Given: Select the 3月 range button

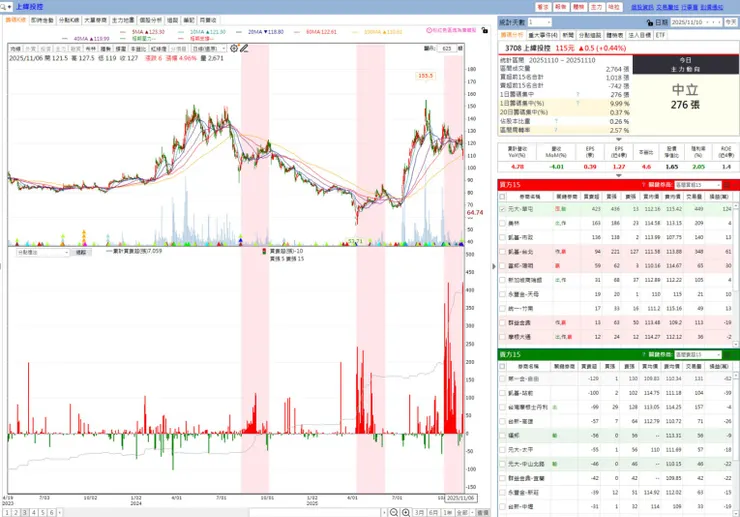Looking at the screenshot, I should 419,512.
